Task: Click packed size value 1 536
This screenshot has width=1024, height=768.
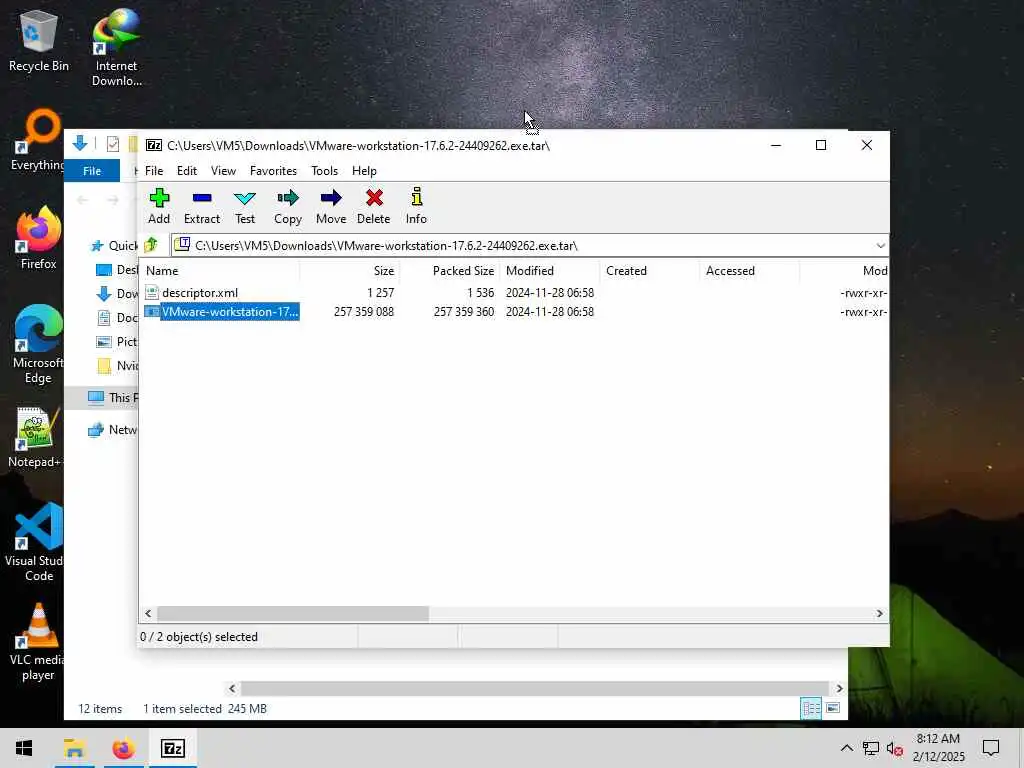Action: click(x=481, y=293)
